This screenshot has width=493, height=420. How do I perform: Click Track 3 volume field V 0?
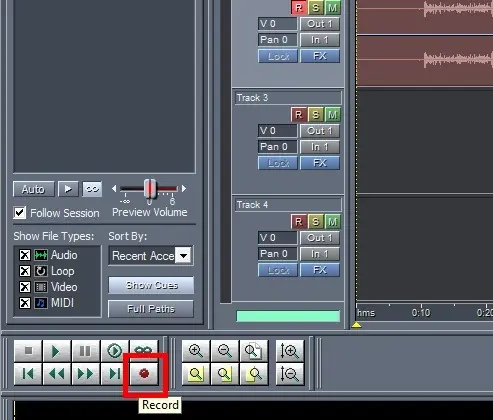[x=277, y=131]
